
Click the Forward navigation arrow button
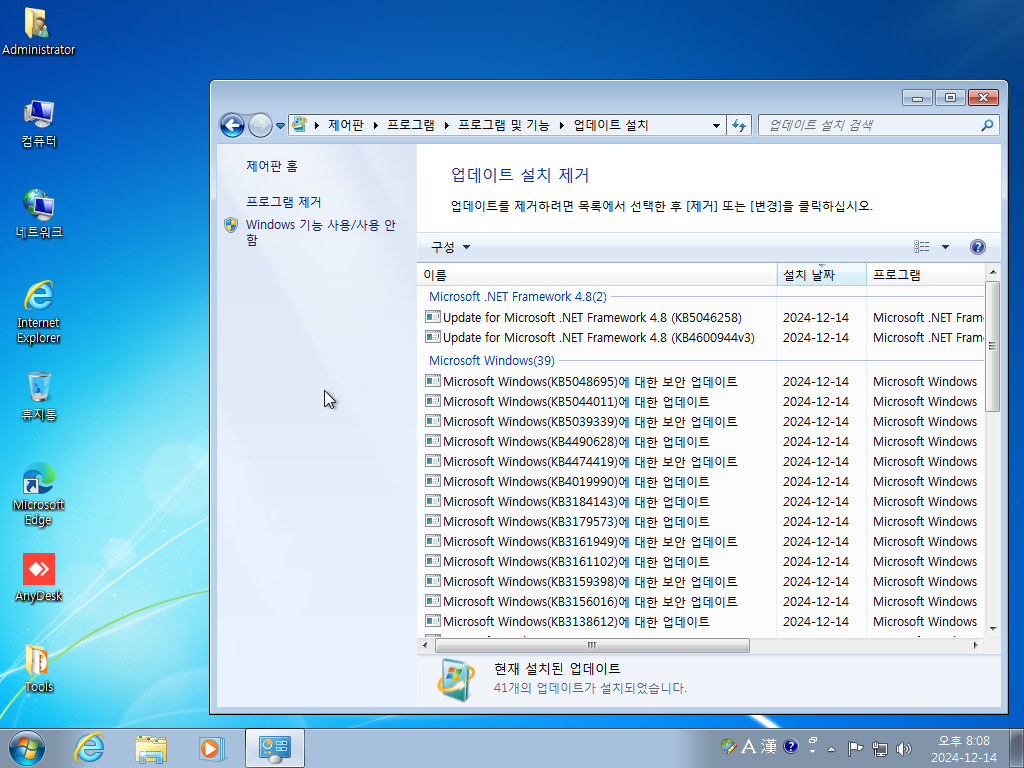260,125
